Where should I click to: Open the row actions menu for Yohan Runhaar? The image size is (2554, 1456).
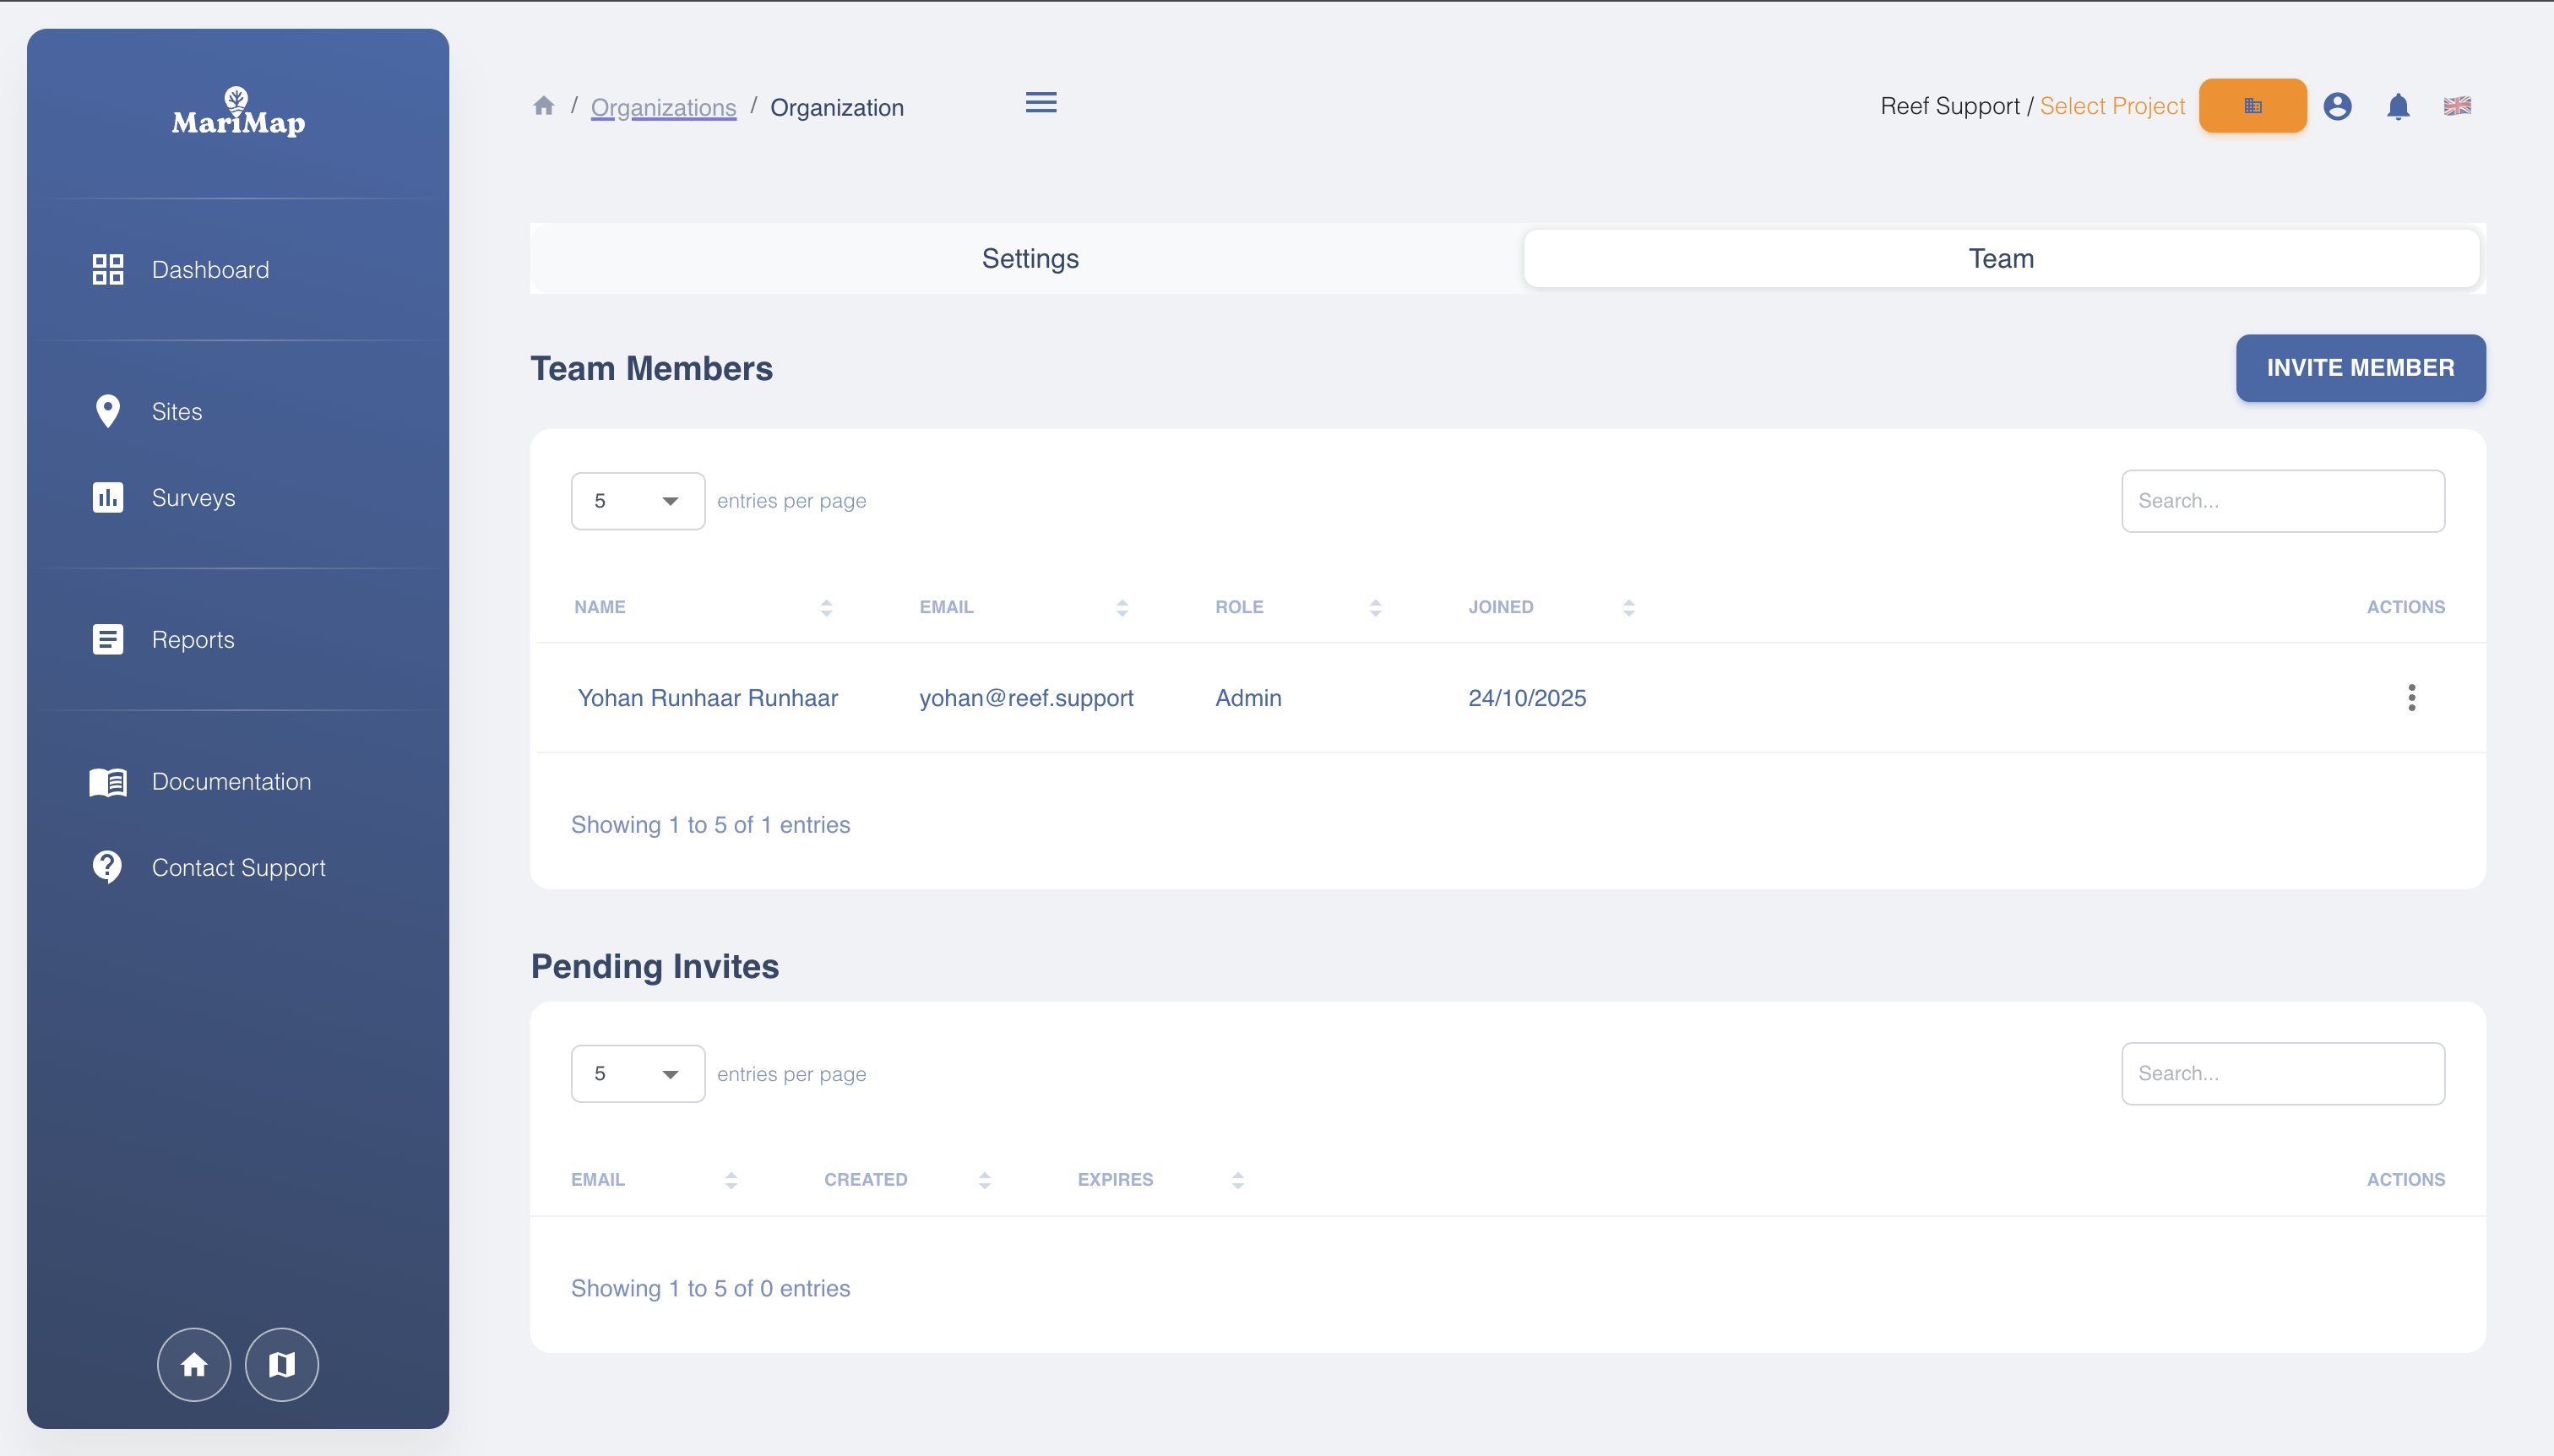pos(2412,697)
